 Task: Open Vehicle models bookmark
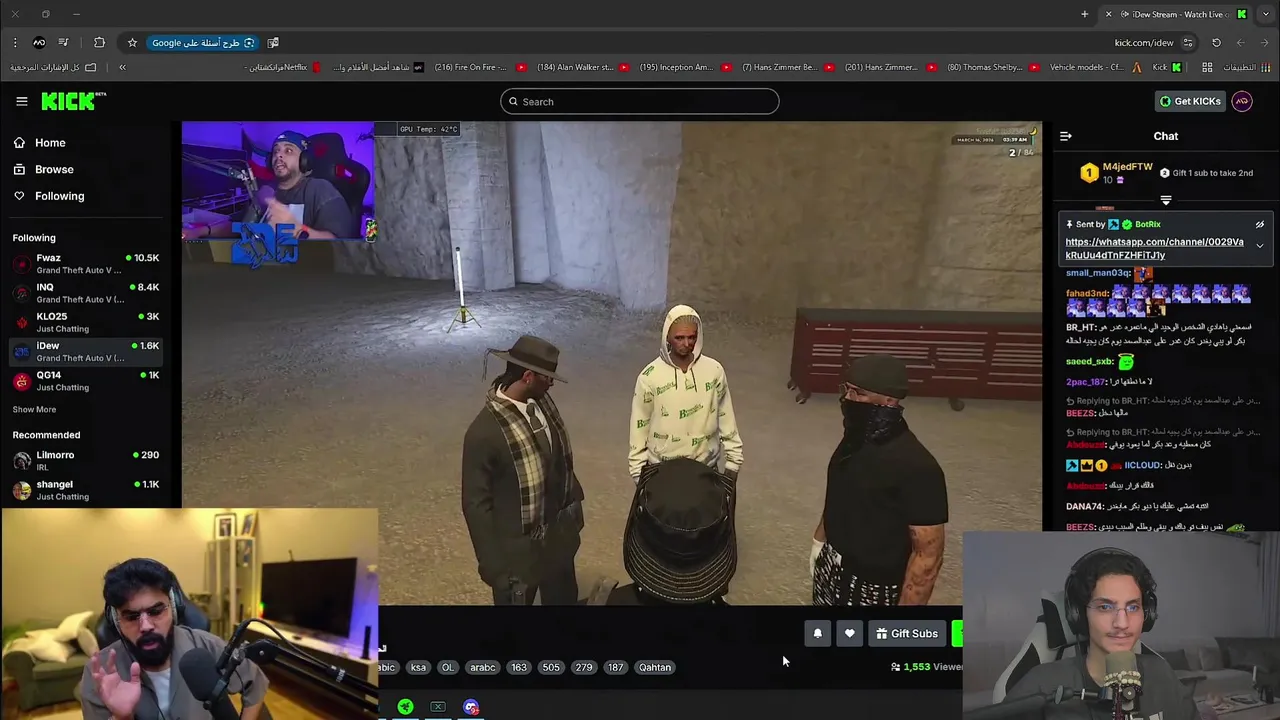pyautogui.click(x=1095, y=67)
